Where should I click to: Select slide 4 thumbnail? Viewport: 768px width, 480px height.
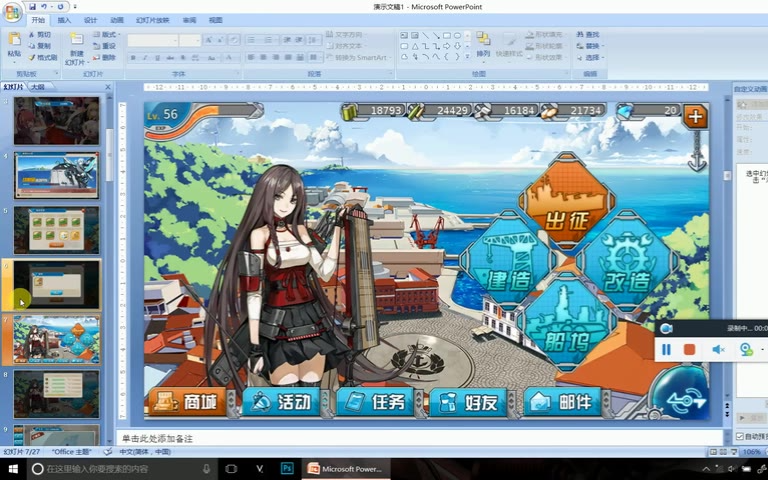tap(56, 175)
